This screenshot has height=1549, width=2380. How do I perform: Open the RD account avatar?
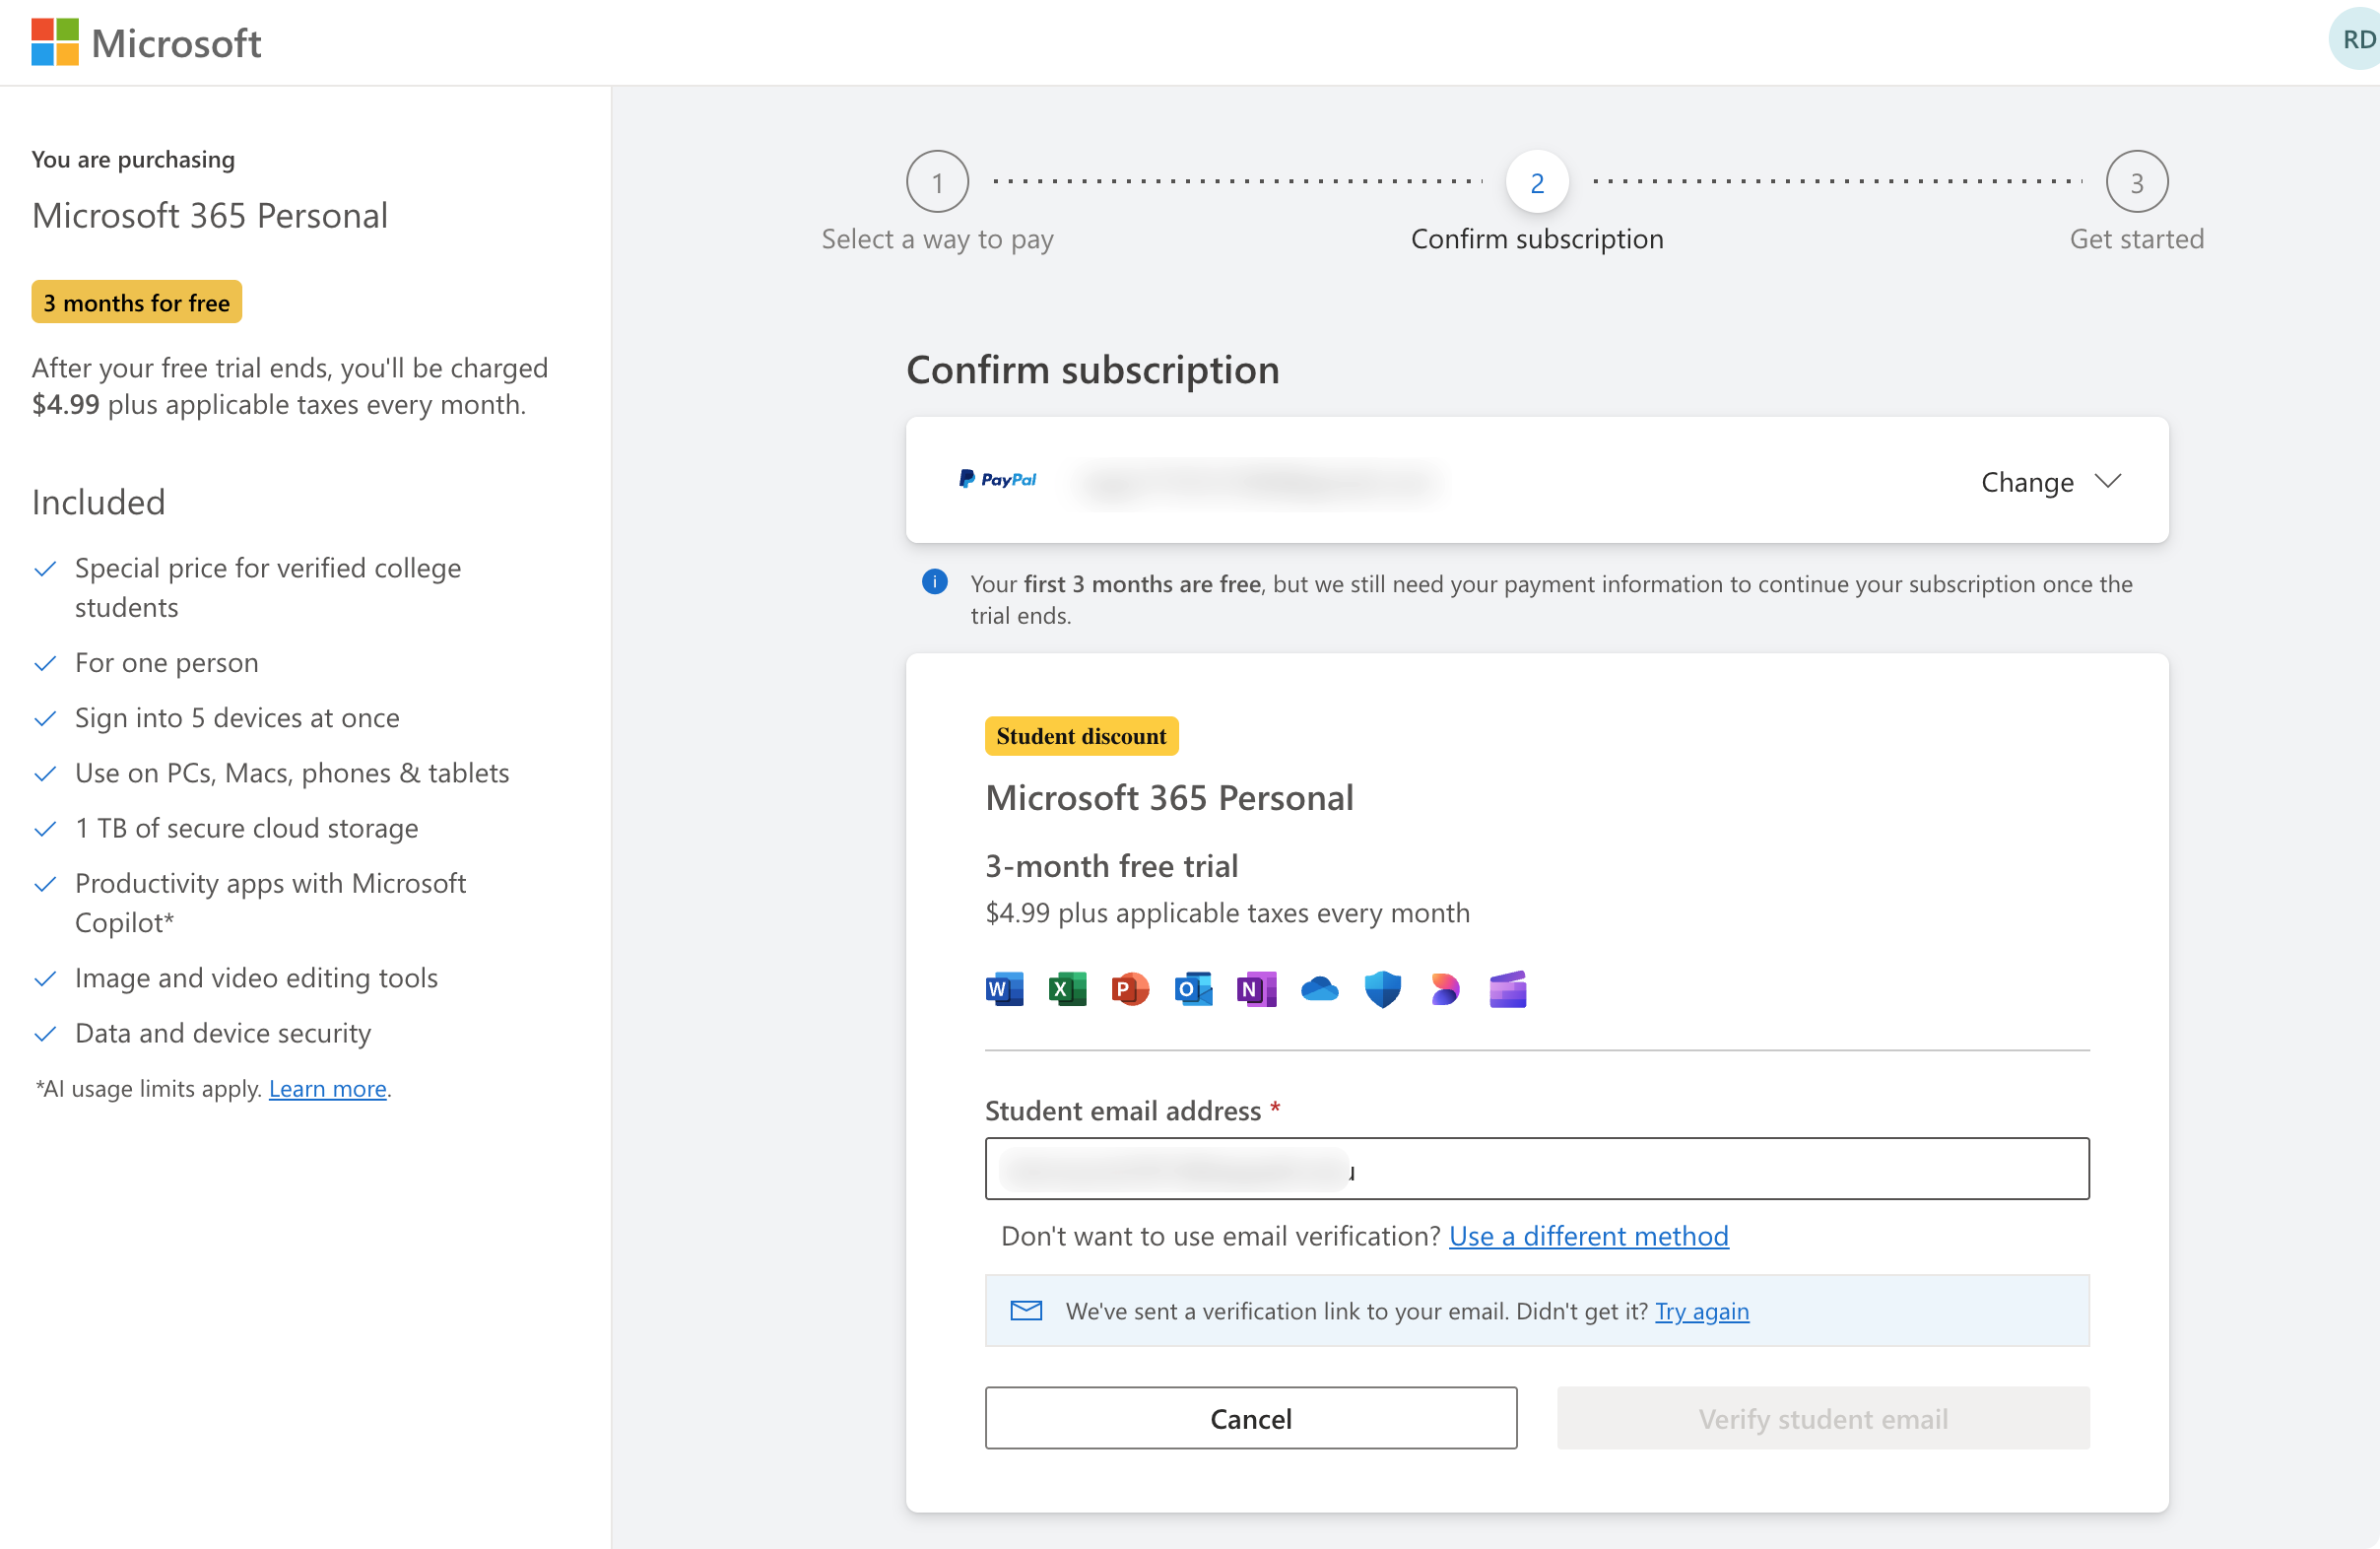click(2356, 40)
